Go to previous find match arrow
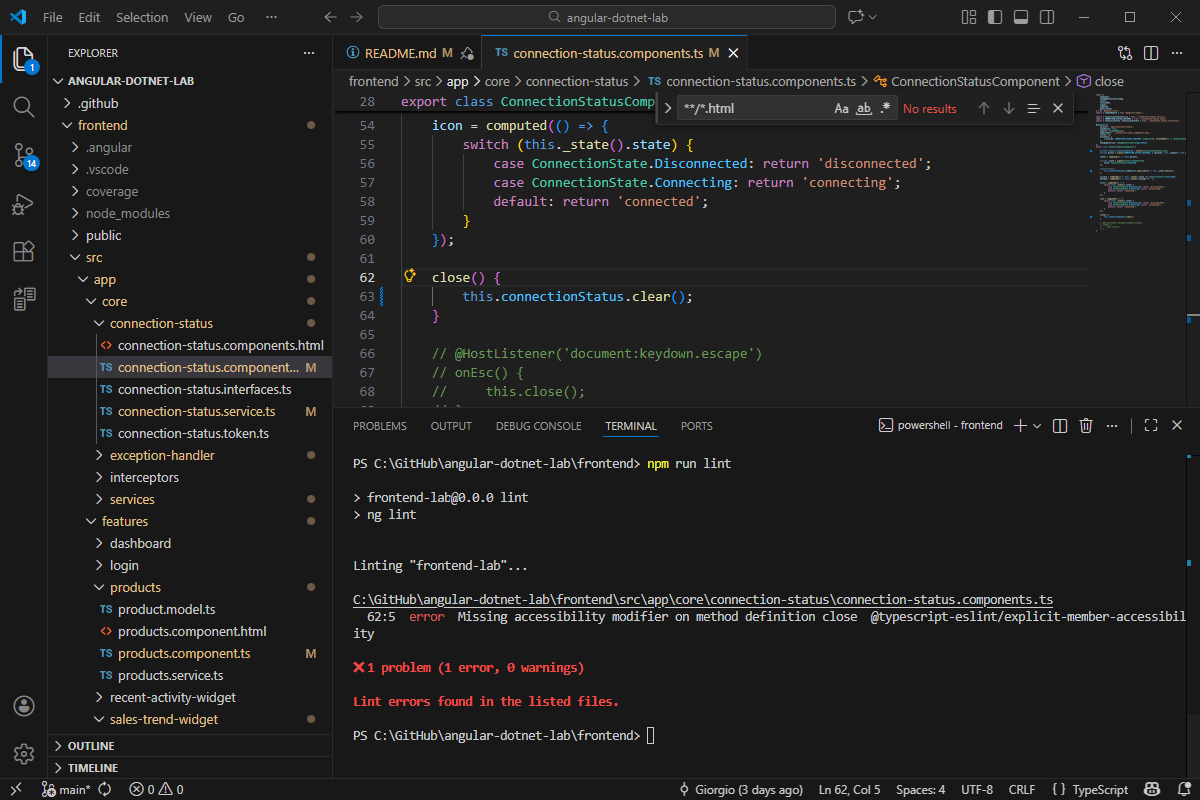Viewport: 1200px width, 800px height. (984, 108)
